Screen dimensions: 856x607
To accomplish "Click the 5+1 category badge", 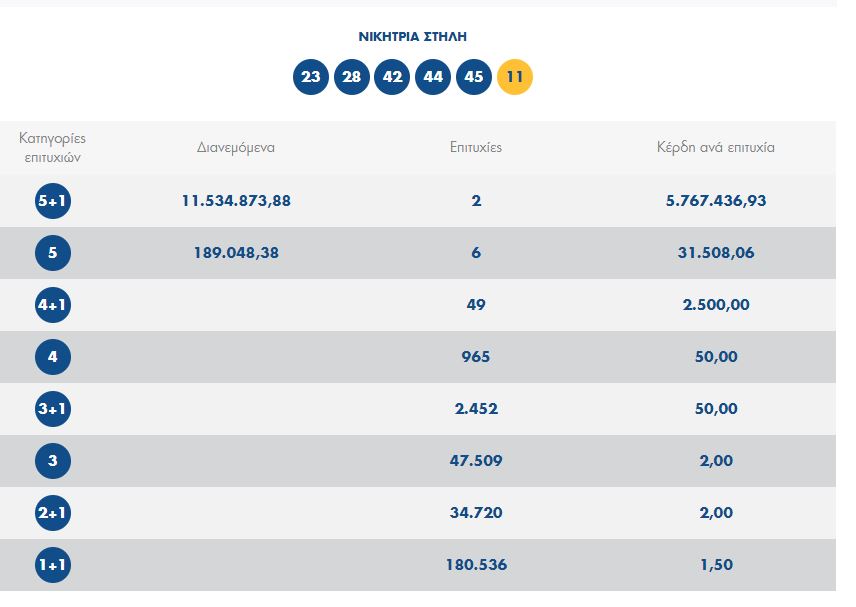I will [53, 201].
